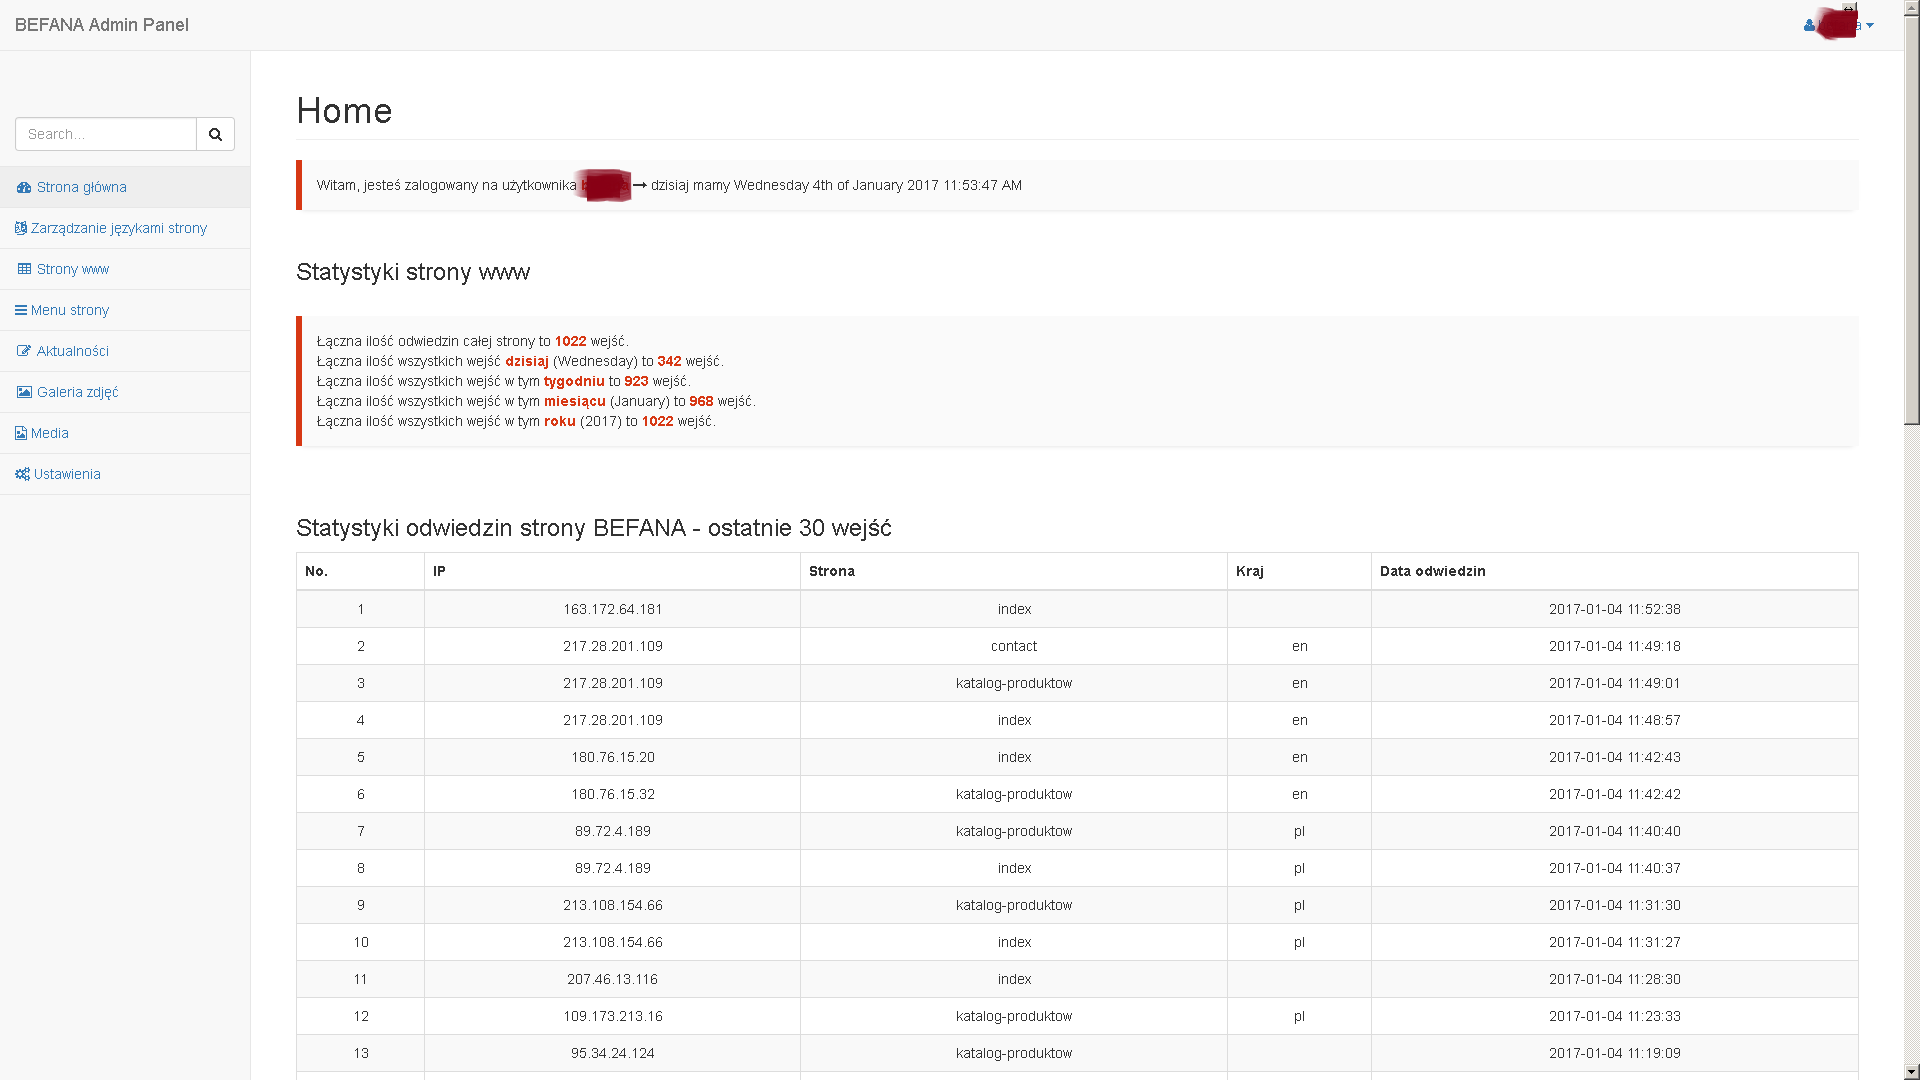The height and width of the screenshot is (1080, 1920).
Task: Click the page vertical scrollbar thumb
Action: tap(1911, 220)
